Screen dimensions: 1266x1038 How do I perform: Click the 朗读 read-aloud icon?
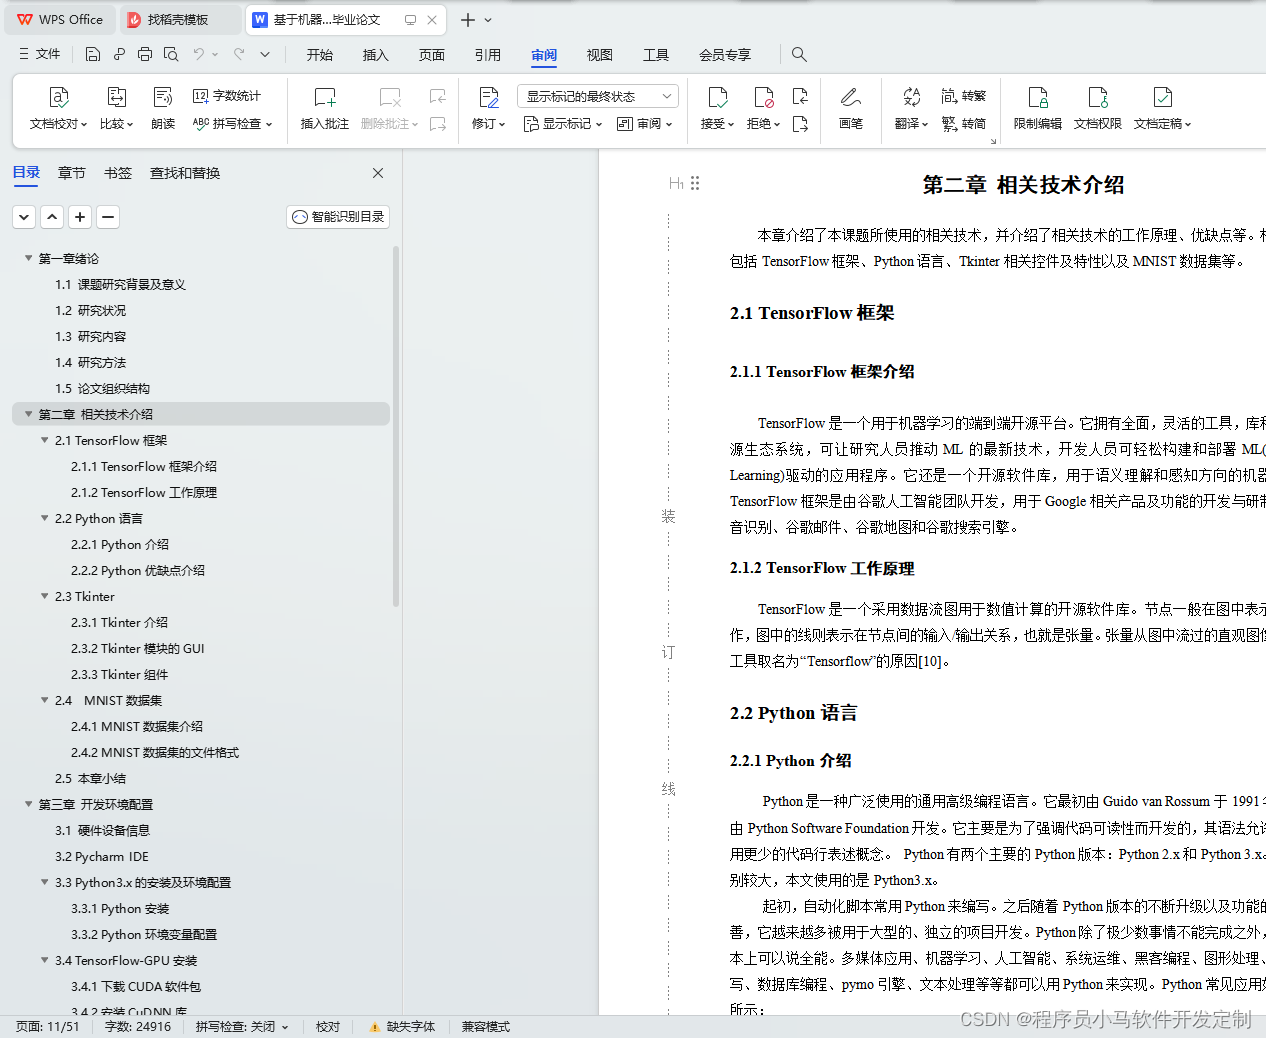point(162,108)
